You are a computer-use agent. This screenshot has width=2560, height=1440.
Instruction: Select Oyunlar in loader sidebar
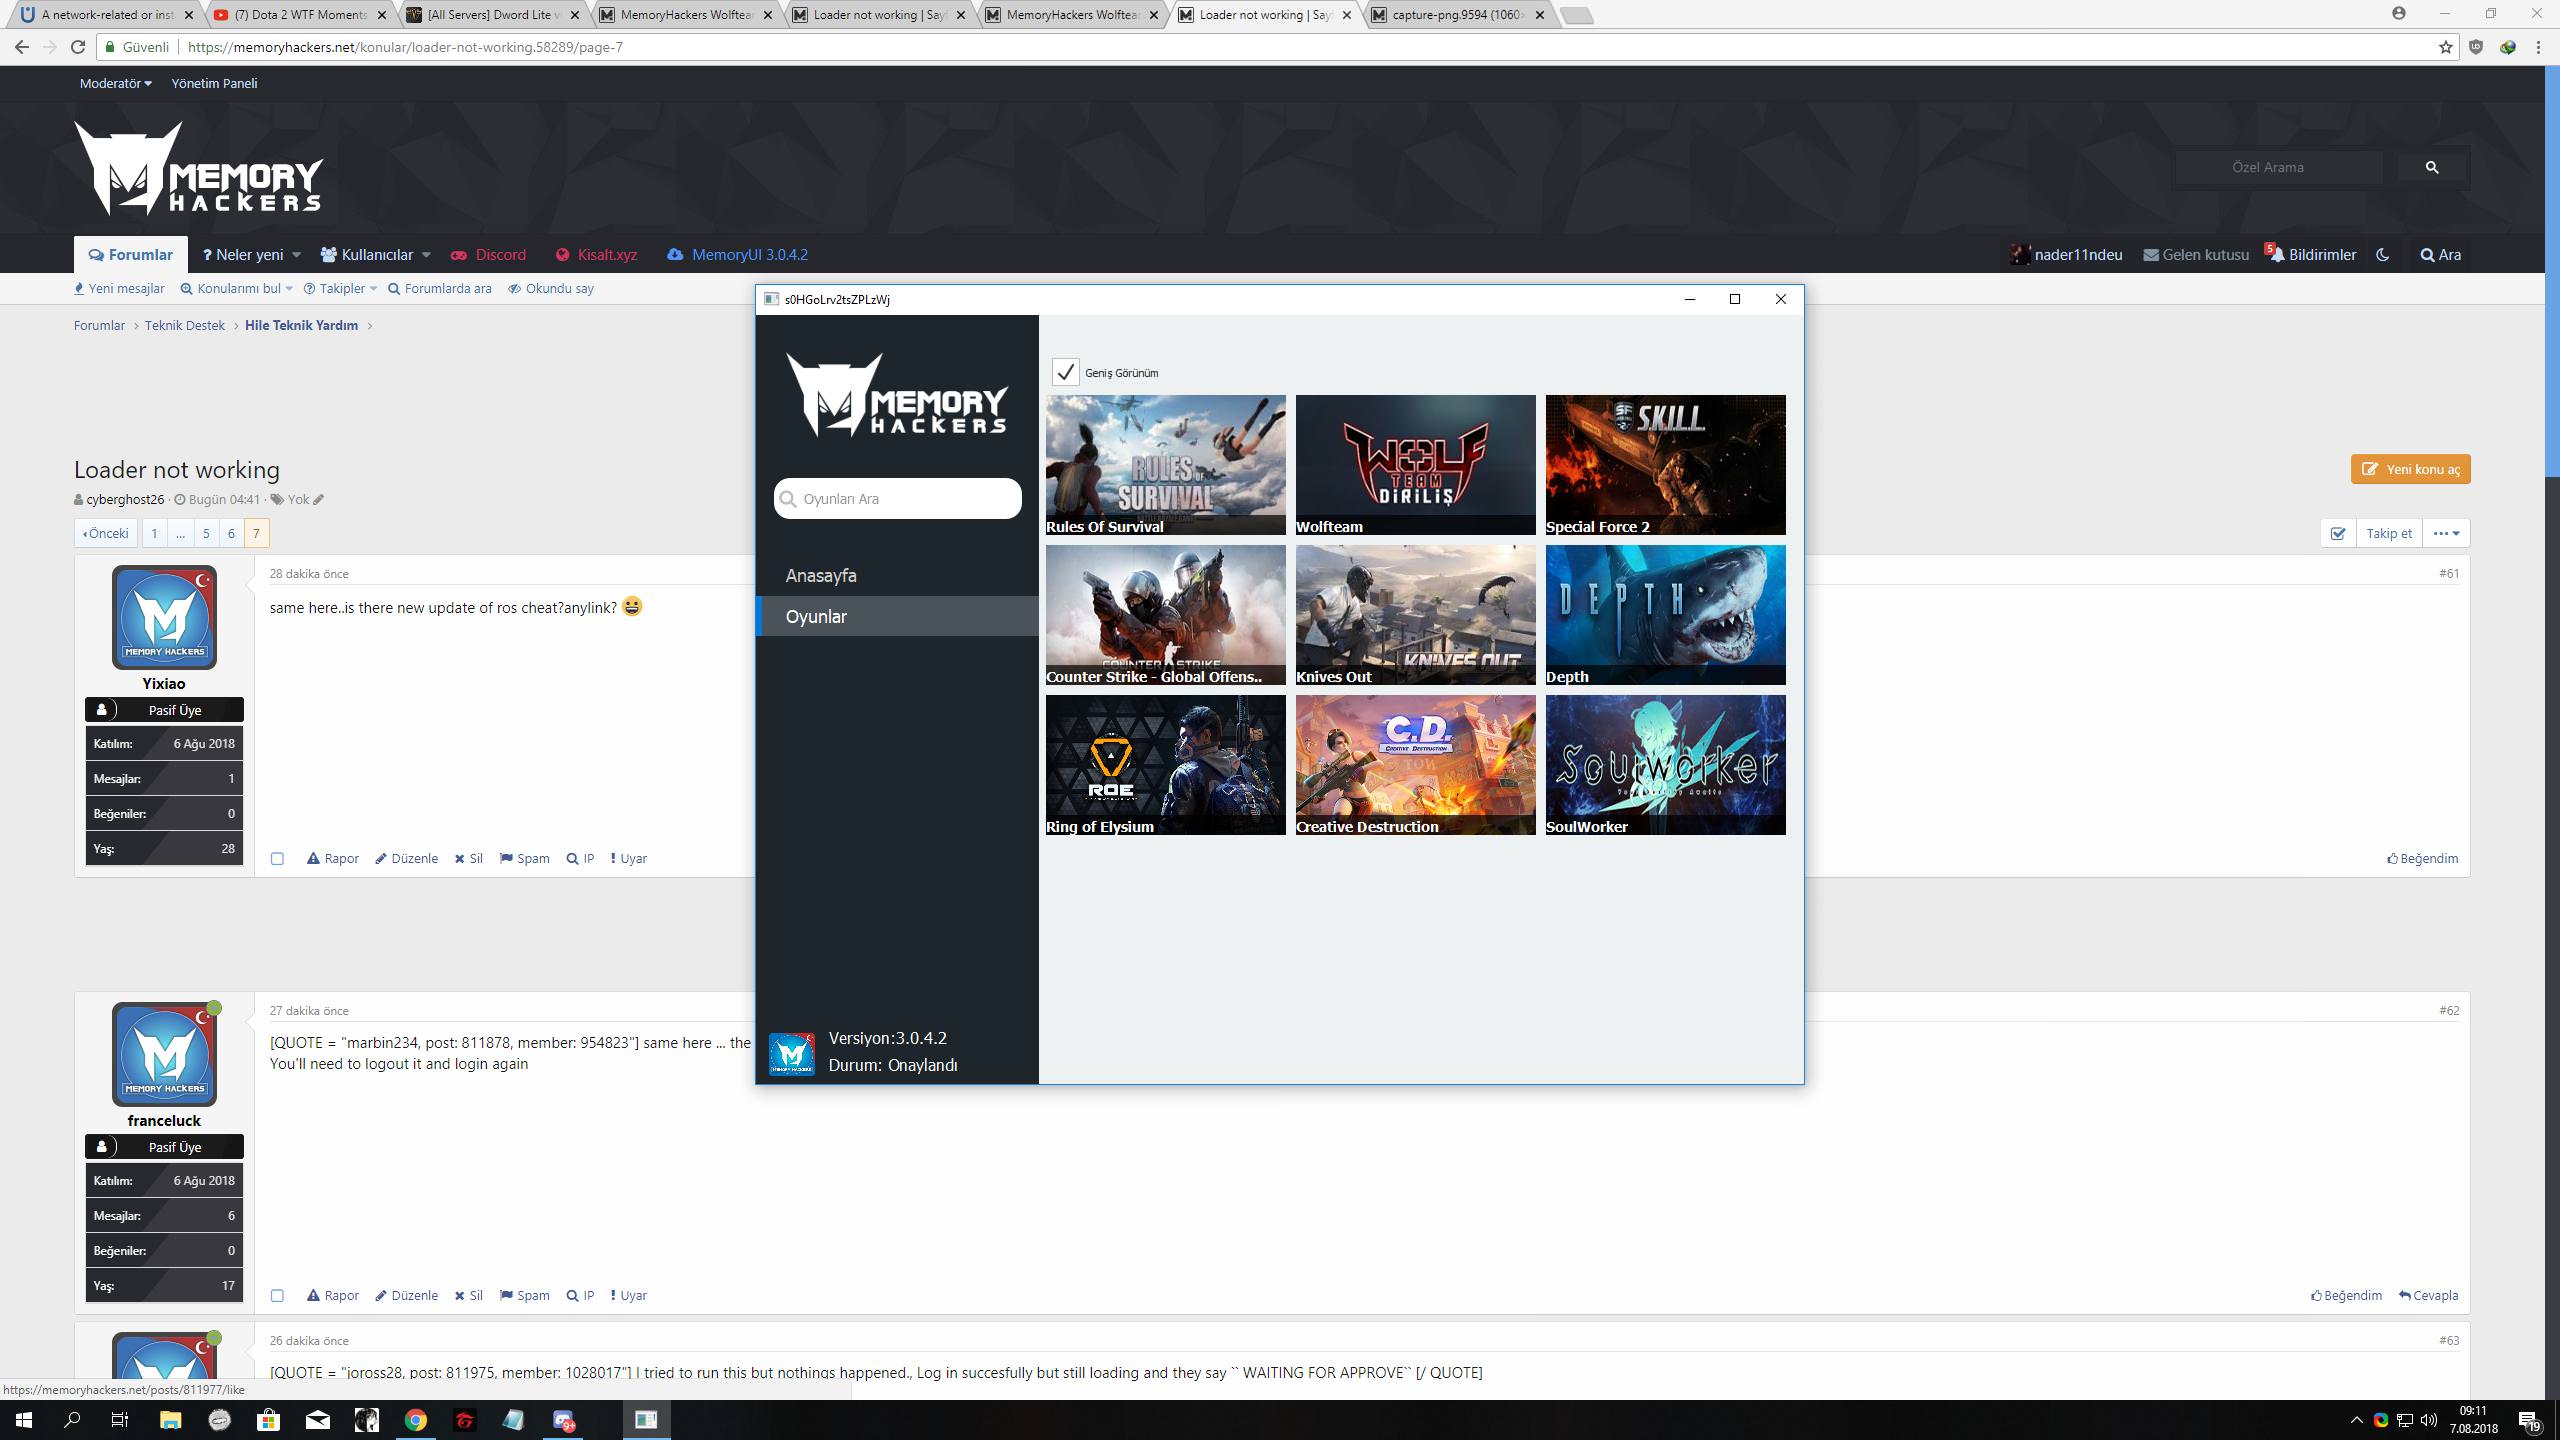897,617
